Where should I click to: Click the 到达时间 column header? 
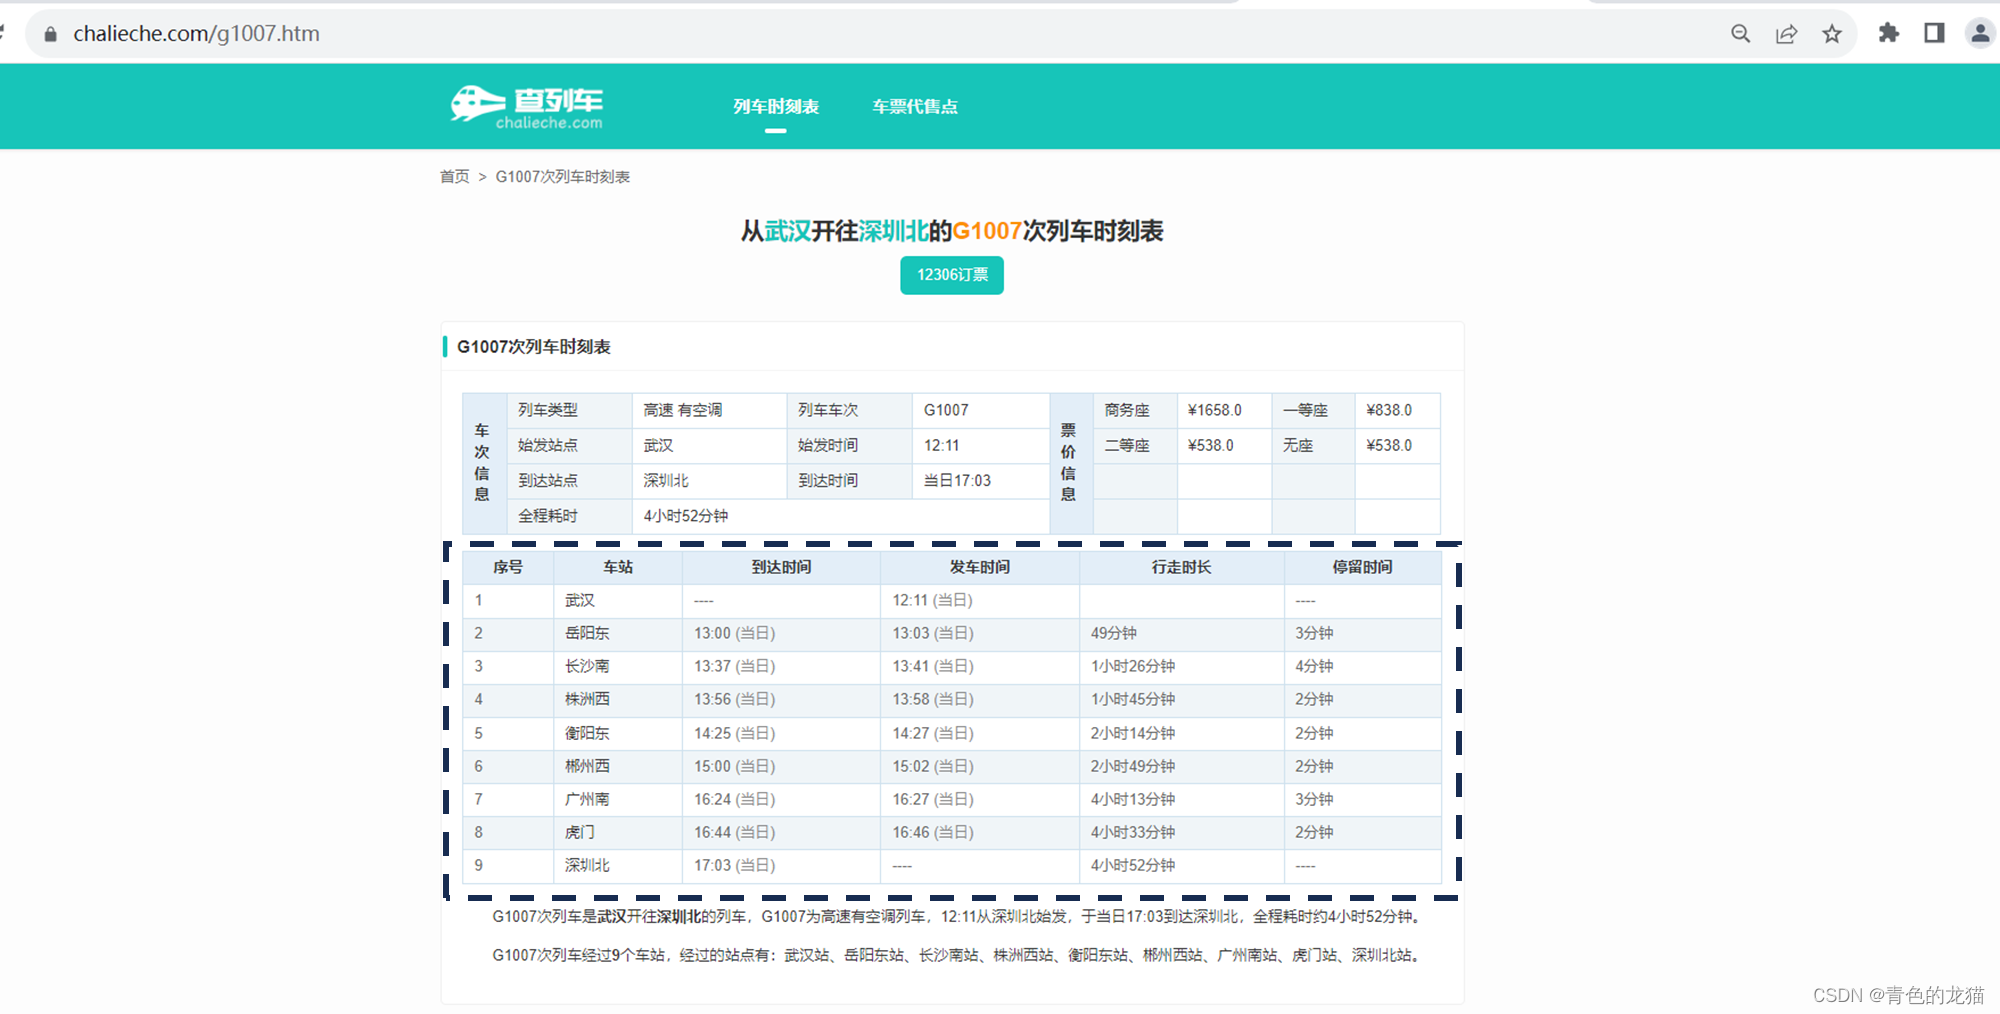782,567
